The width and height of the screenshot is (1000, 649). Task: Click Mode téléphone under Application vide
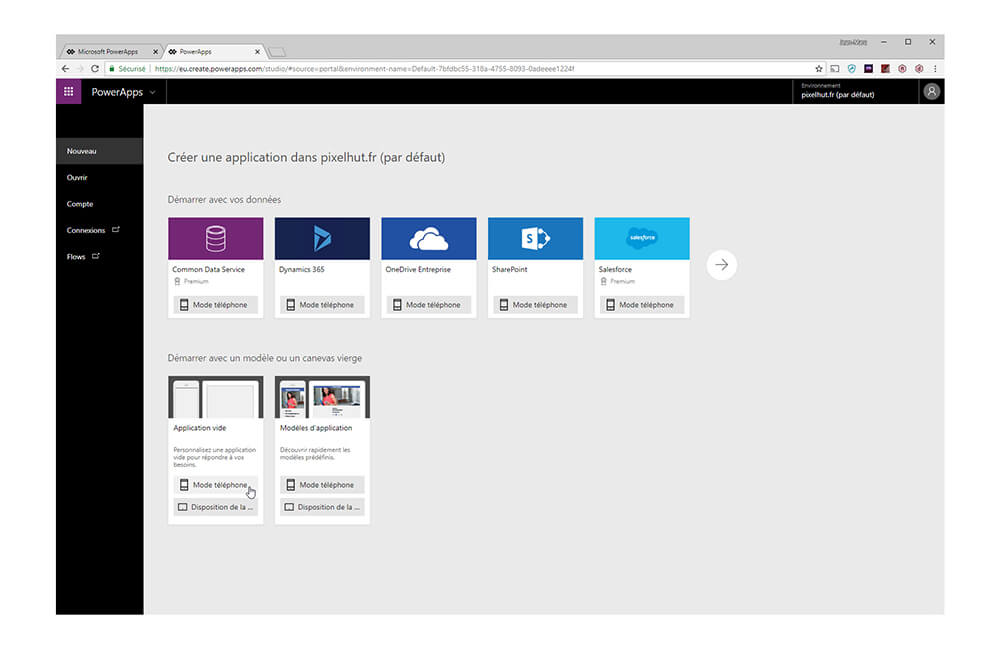click(216, 485)
